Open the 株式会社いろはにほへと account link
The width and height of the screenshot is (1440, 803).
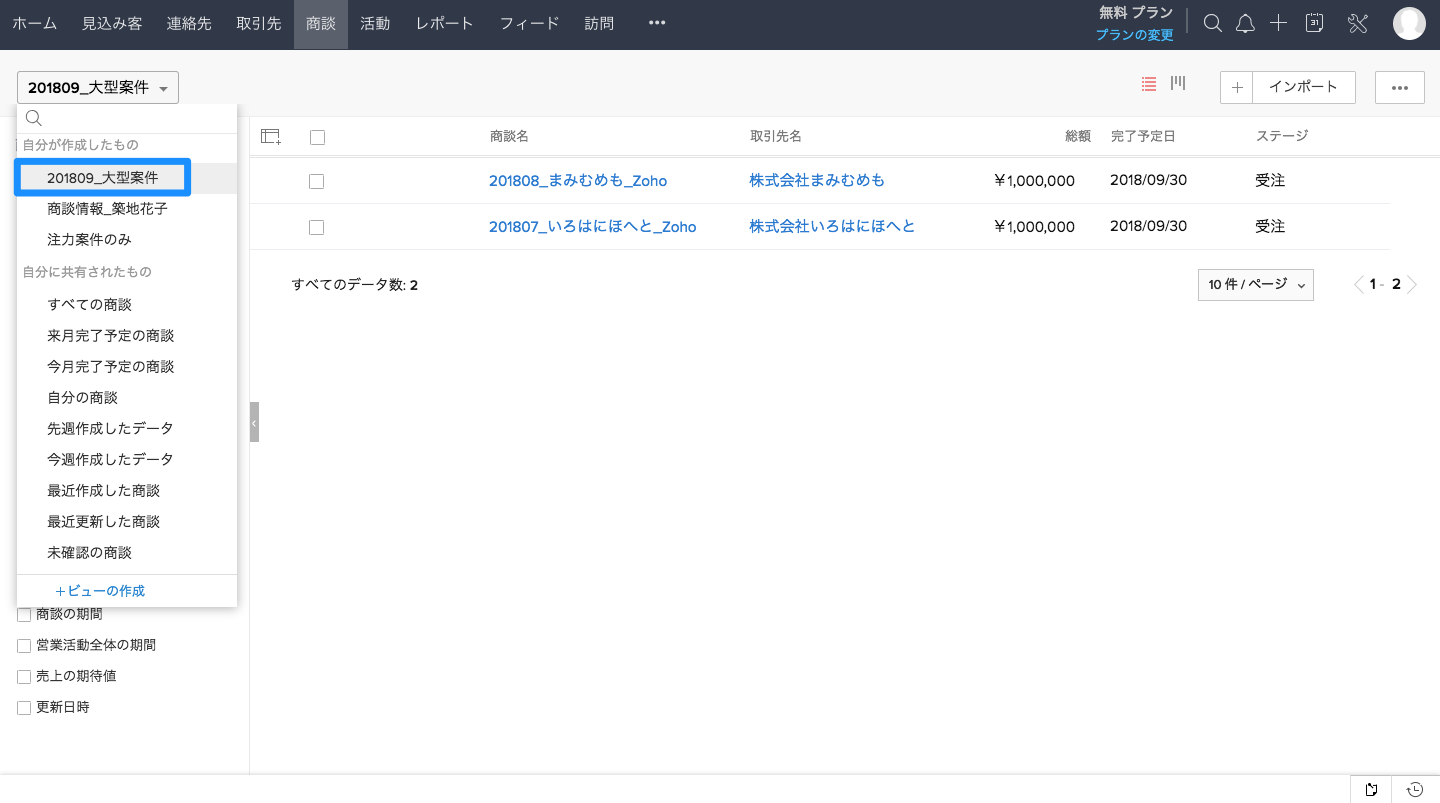832,227
